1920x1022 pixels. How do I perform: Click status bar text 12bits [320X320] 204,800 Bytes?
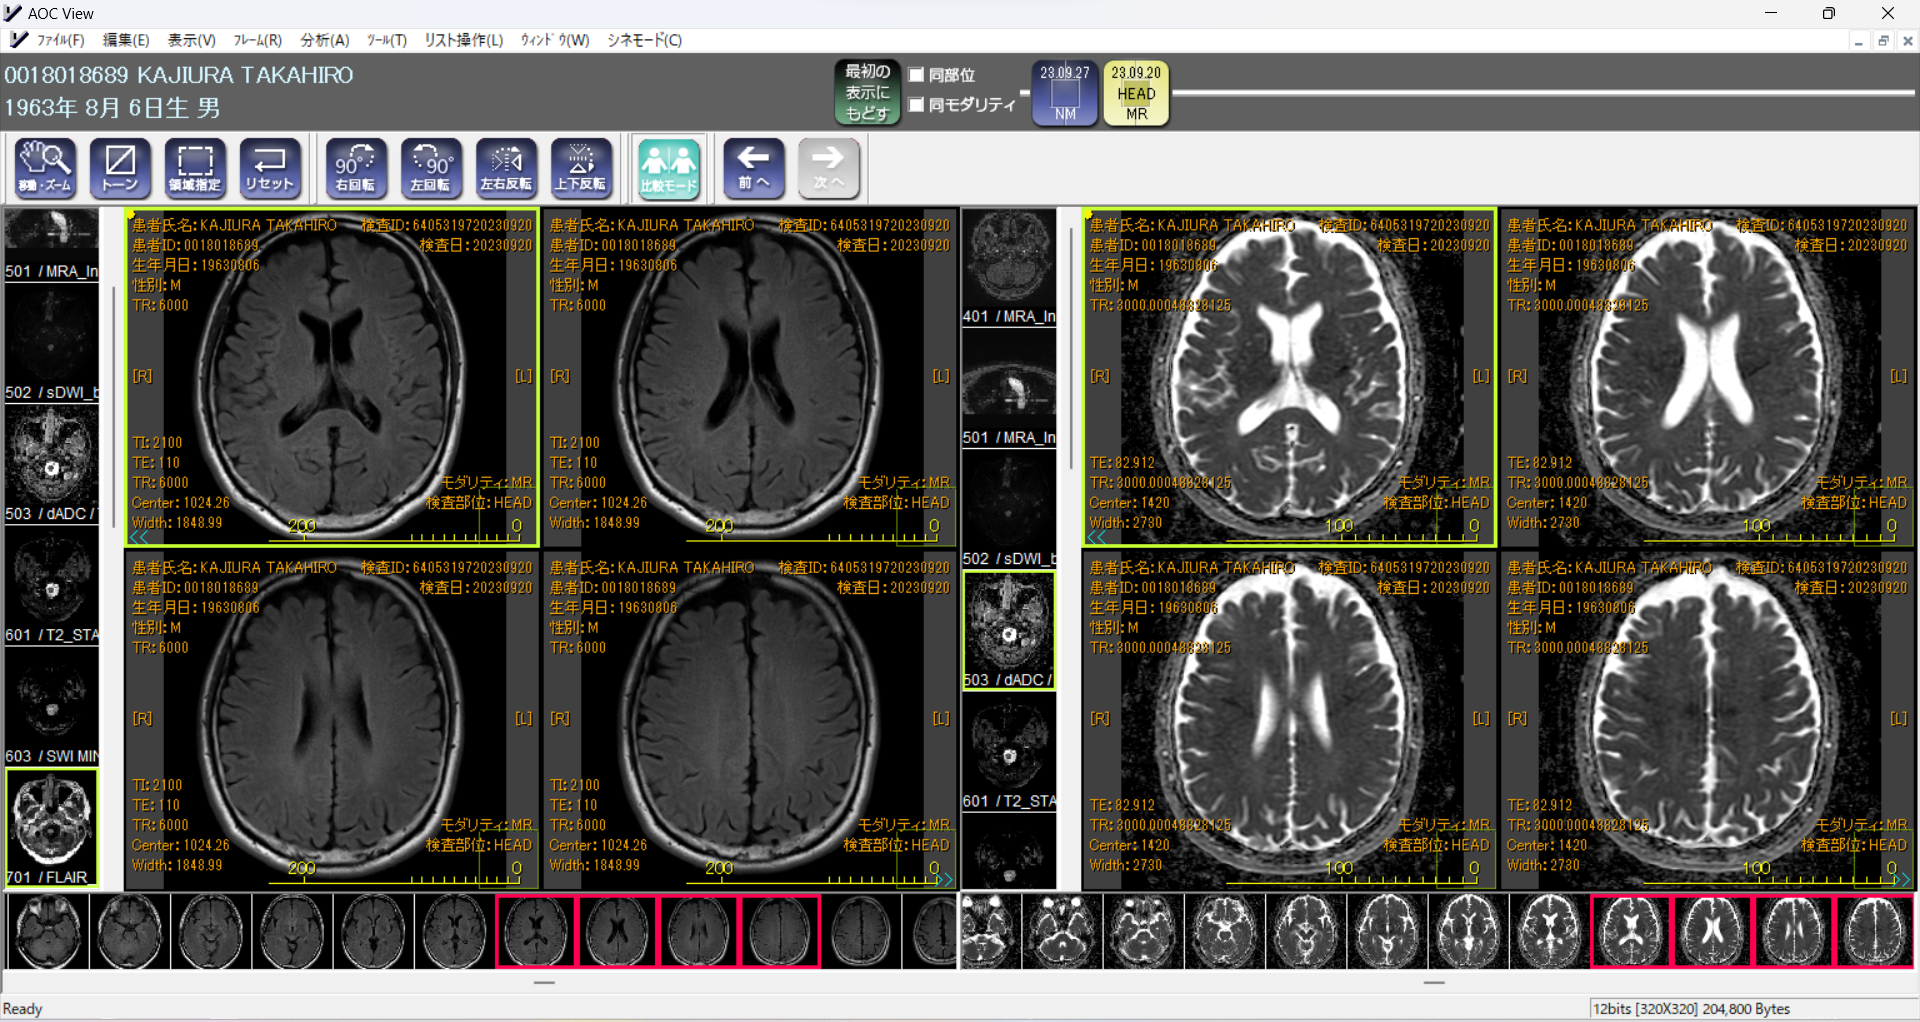1691,1009
